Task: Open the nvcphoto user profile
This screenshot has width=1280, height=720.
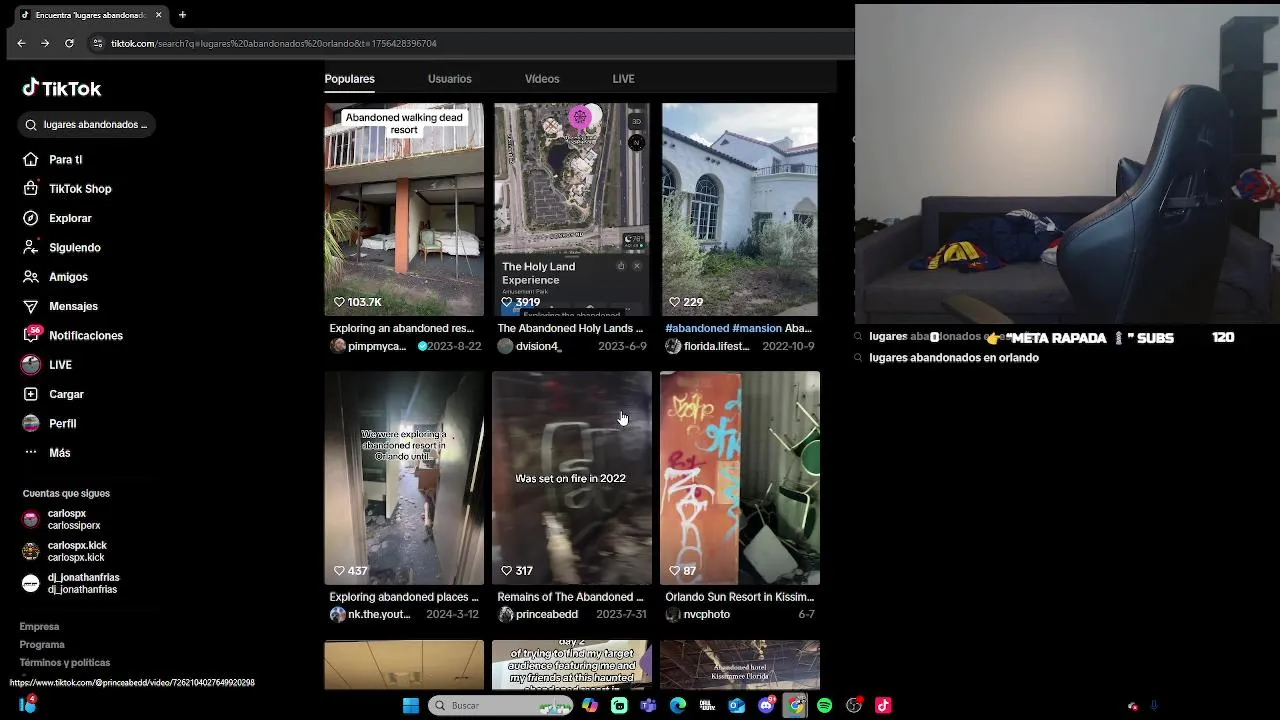Action: [698, 614]
